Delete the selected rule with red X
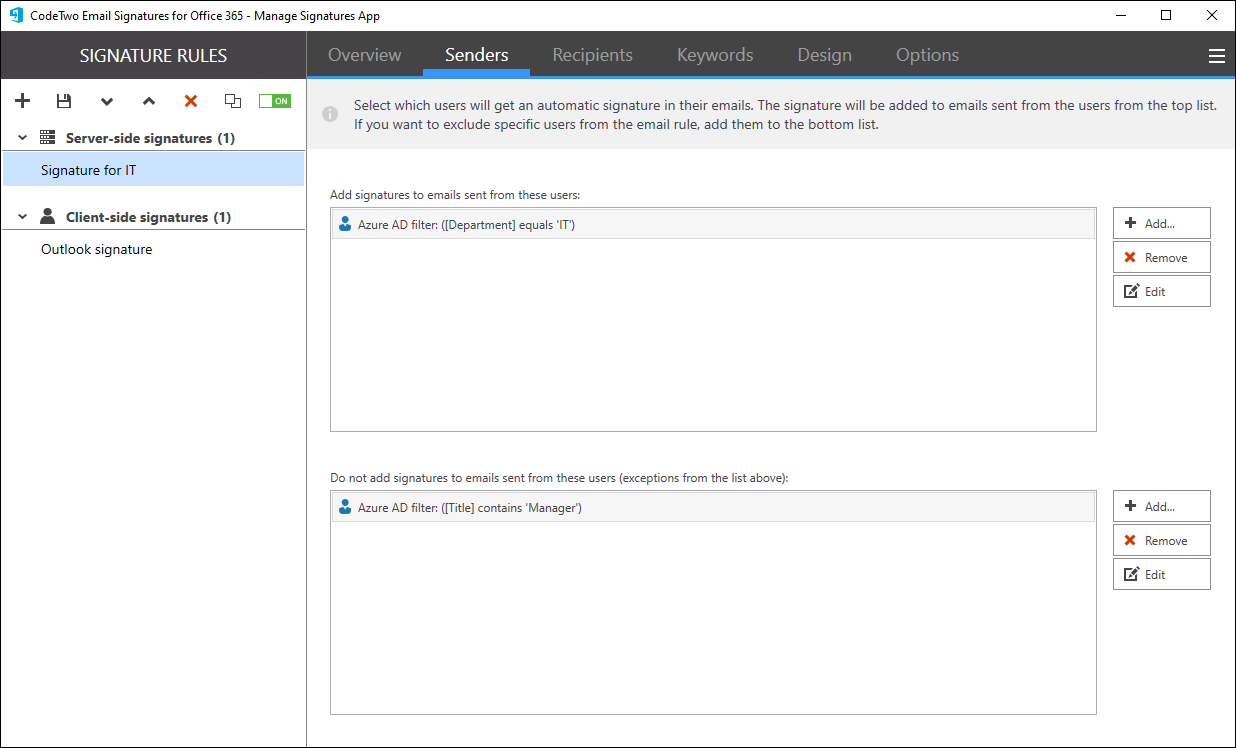The height and width of the screenshot is (748, 1236). 191,101
